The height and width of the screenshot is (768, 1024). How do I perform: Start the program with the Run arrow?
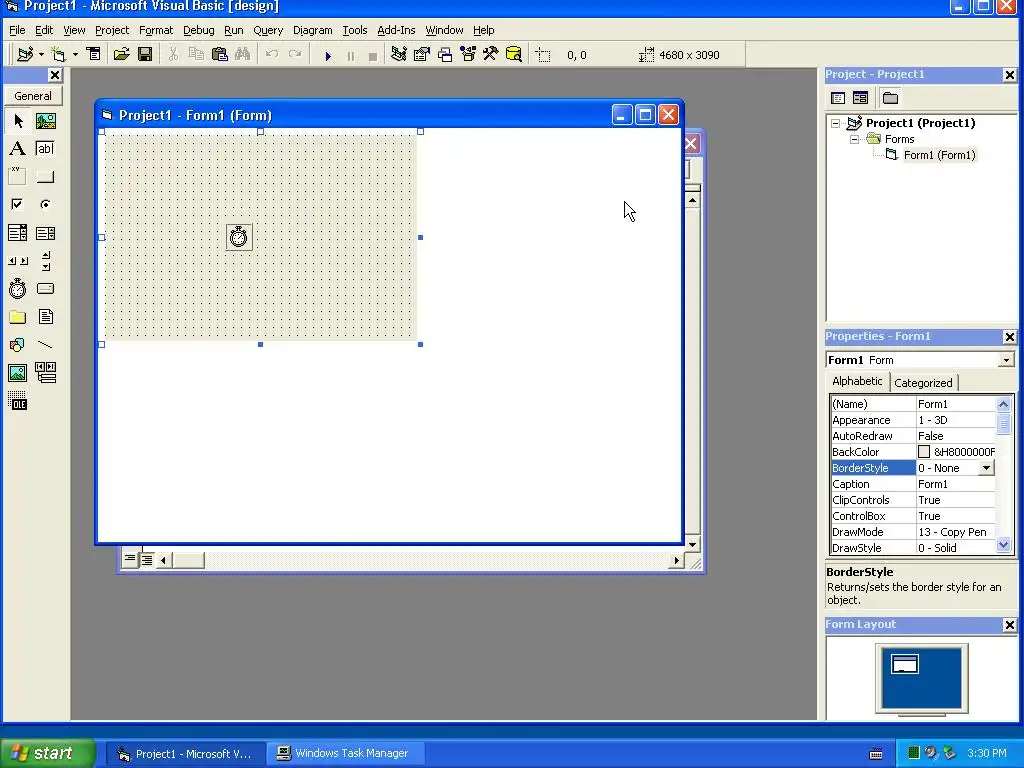click(x=328, y=56)
